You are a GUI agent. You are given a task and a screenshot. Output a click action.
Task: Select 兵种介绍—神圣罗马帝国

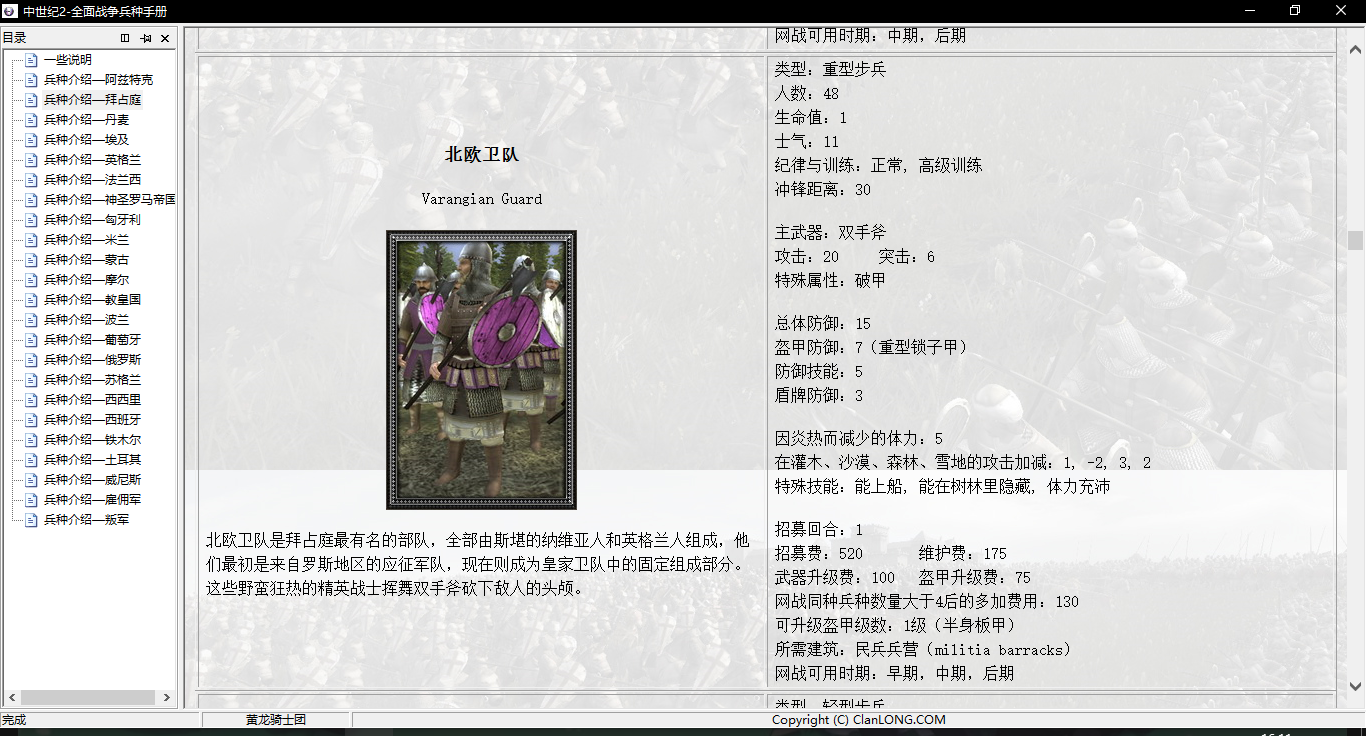tap(110, 200)
